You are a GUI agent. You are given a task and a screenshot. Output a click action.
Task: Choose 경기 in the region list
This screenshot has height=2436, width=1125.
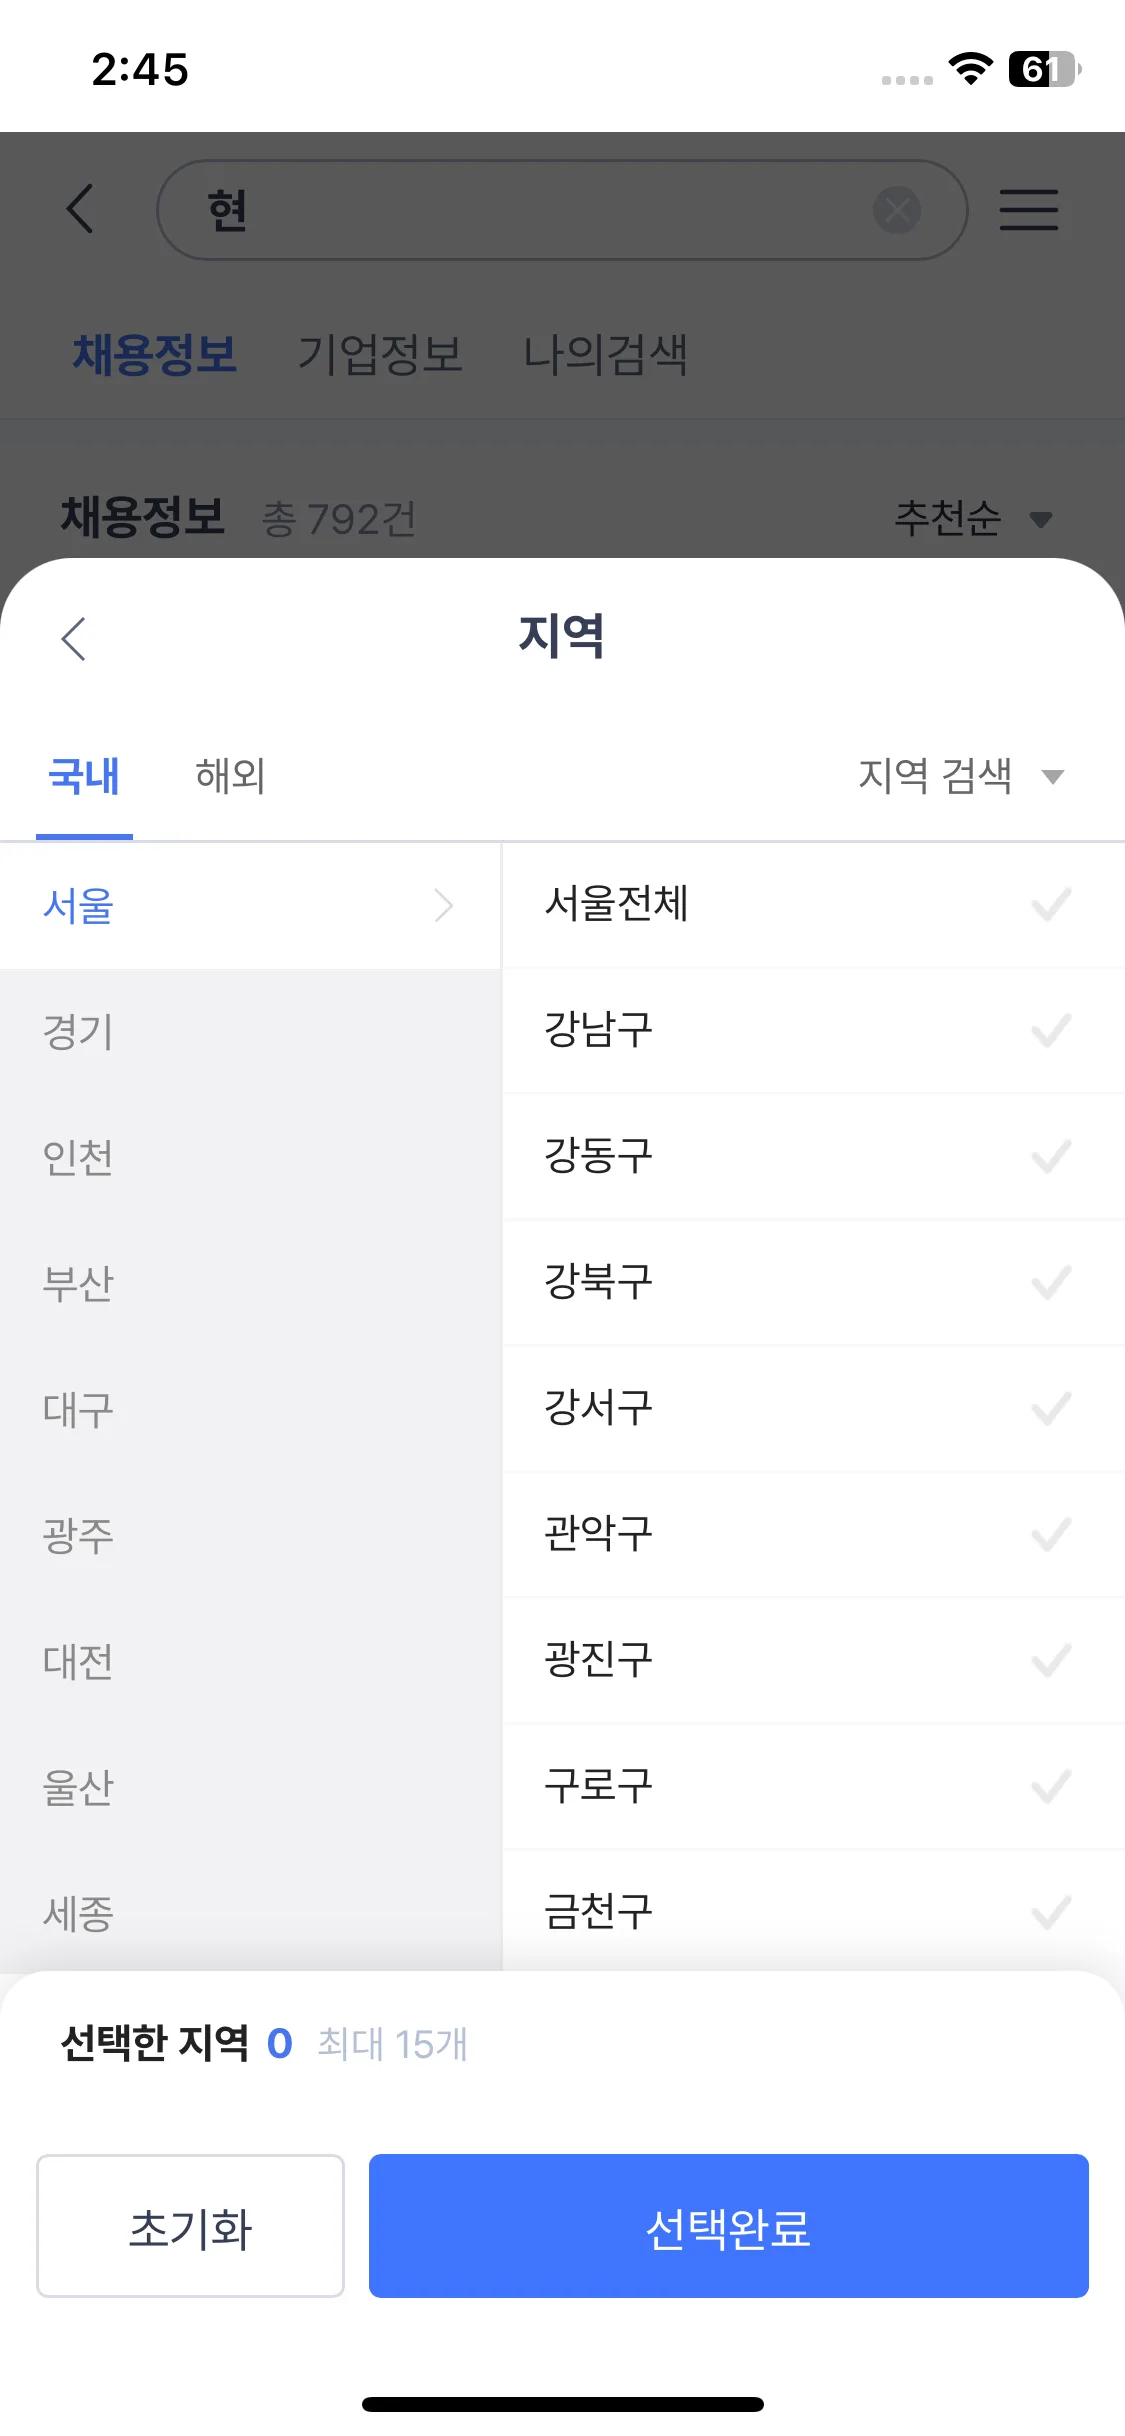click(x=78, y=1032)
